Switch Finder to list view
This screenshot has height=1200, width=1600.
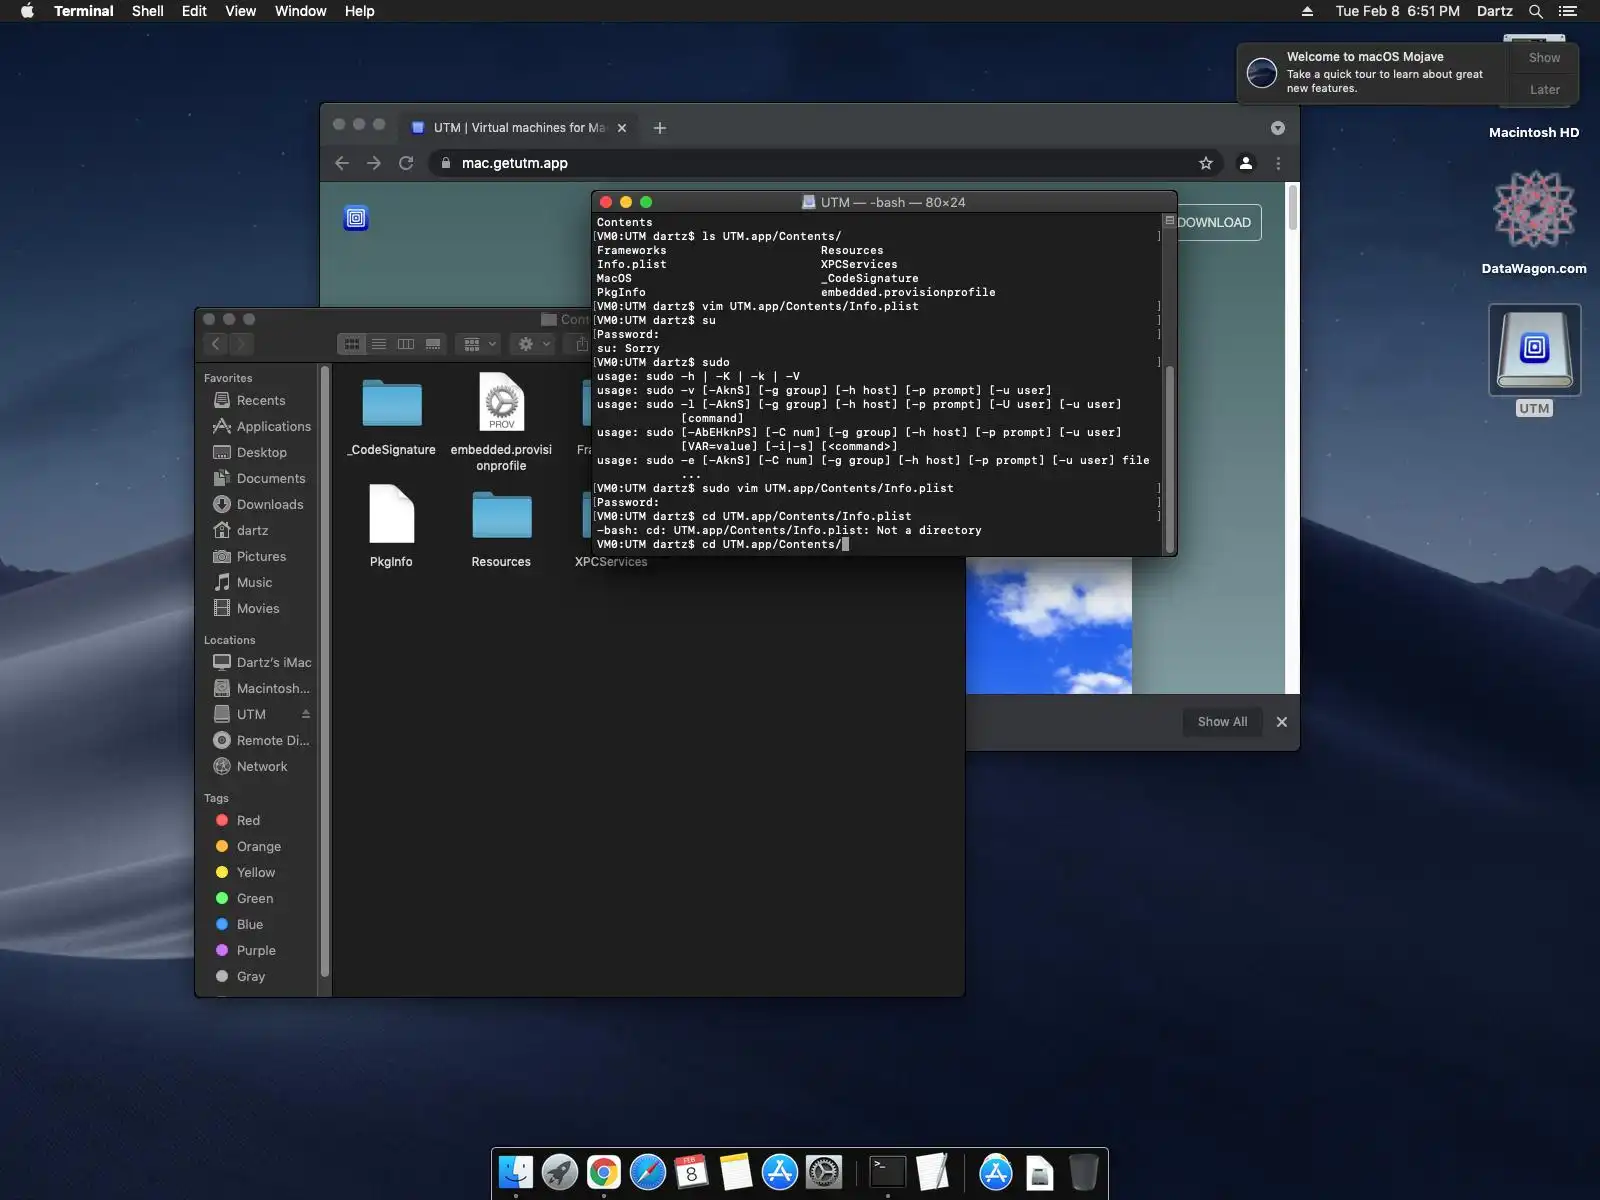click(379, 344)
